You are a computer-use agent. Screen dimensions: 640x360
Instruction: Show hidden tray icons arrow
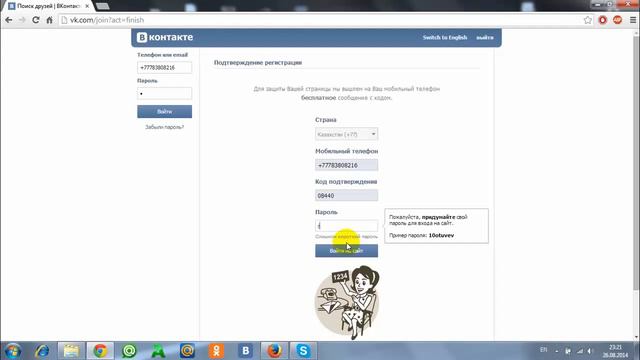(557, 351)
